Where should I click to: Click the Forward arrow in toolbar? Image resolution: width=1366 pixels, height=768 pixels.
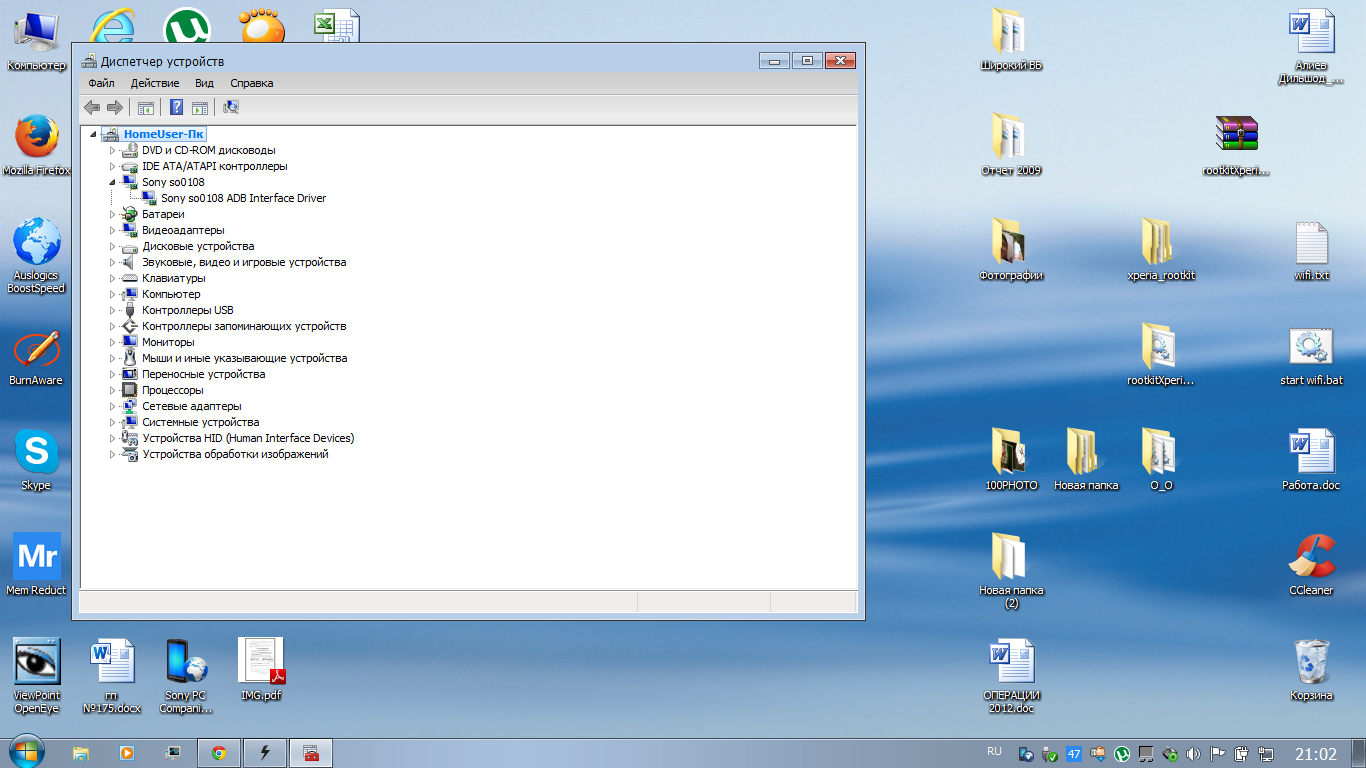pyautogui.click(x=114, y=108)
